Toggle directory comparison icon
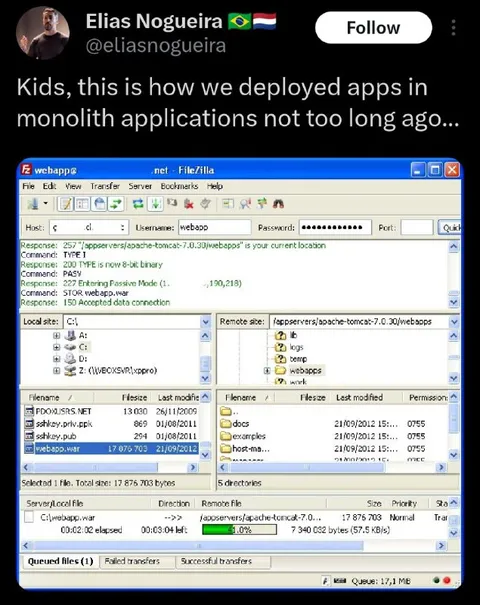The width and height of the screenshot is (480, 605). 245,204
